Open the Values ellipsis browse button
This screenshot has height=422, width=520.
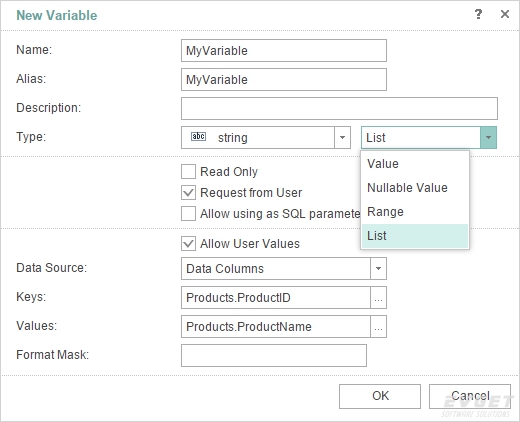[378, 327]
